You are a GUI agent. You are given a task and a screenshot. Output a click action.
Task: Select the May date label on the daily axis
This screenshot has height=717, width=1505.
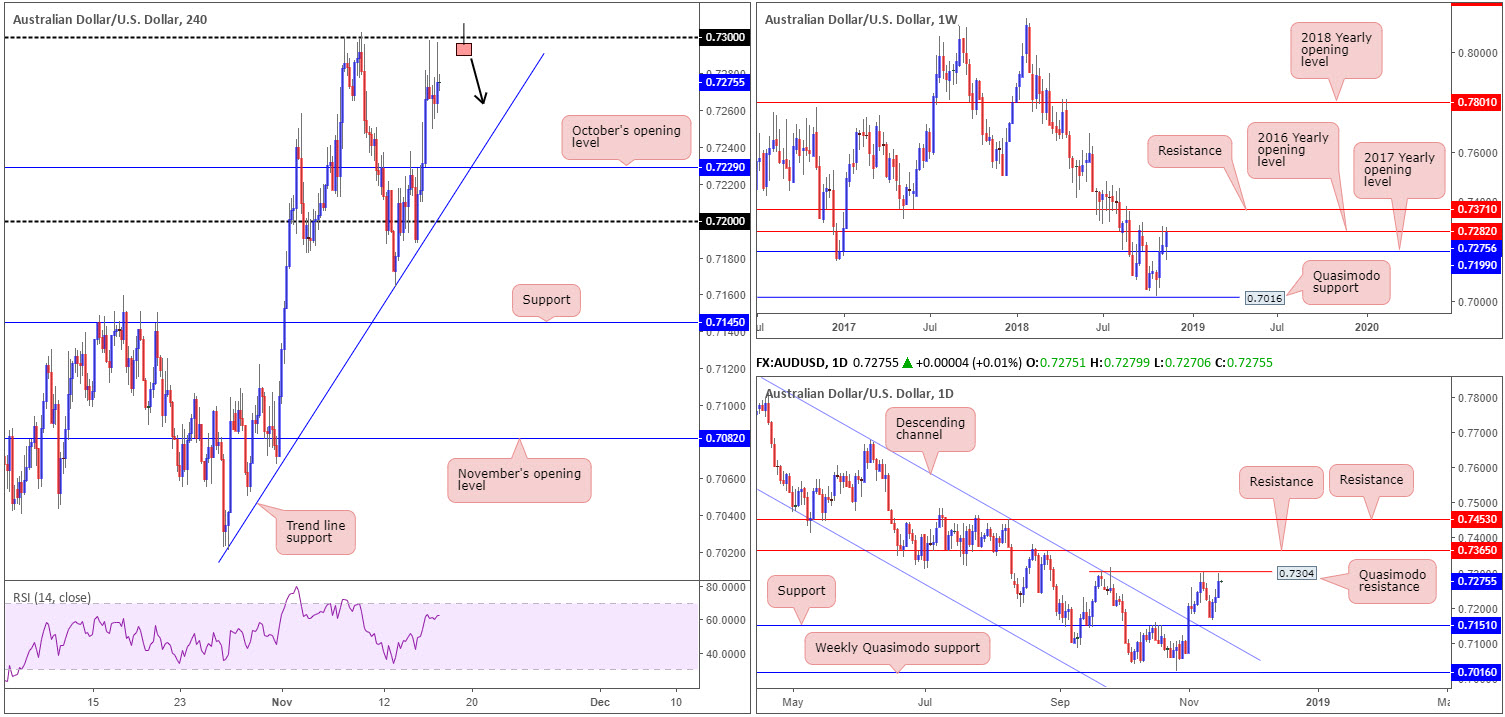click(792, 701)
